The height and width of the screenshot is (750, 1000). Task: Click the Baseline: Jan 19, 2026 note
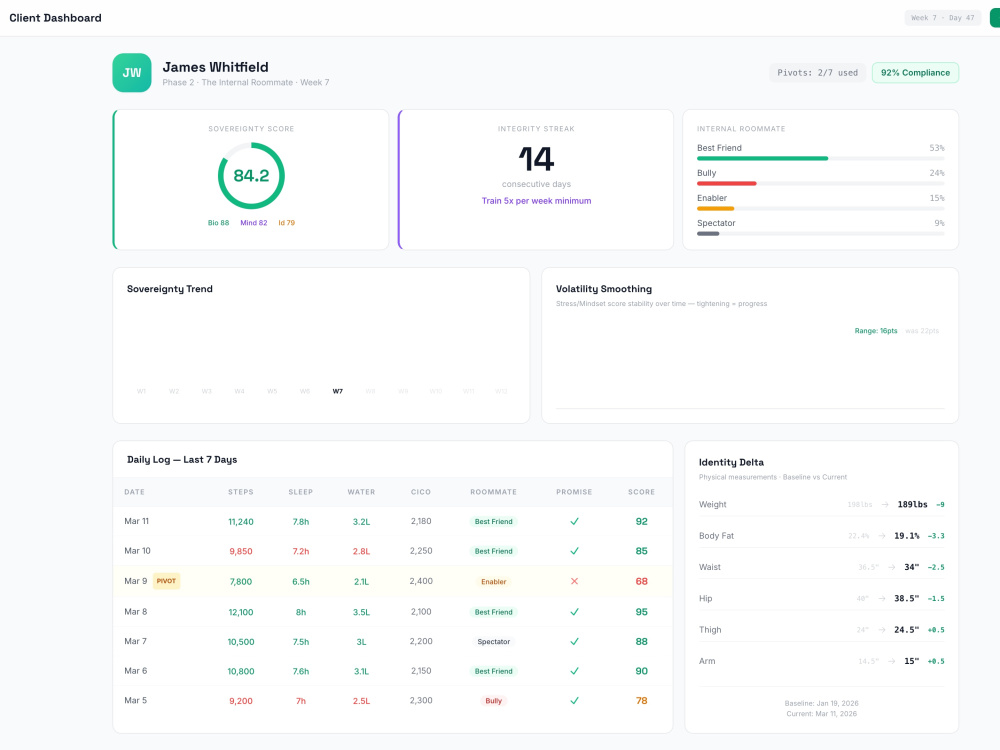(821, 703)
